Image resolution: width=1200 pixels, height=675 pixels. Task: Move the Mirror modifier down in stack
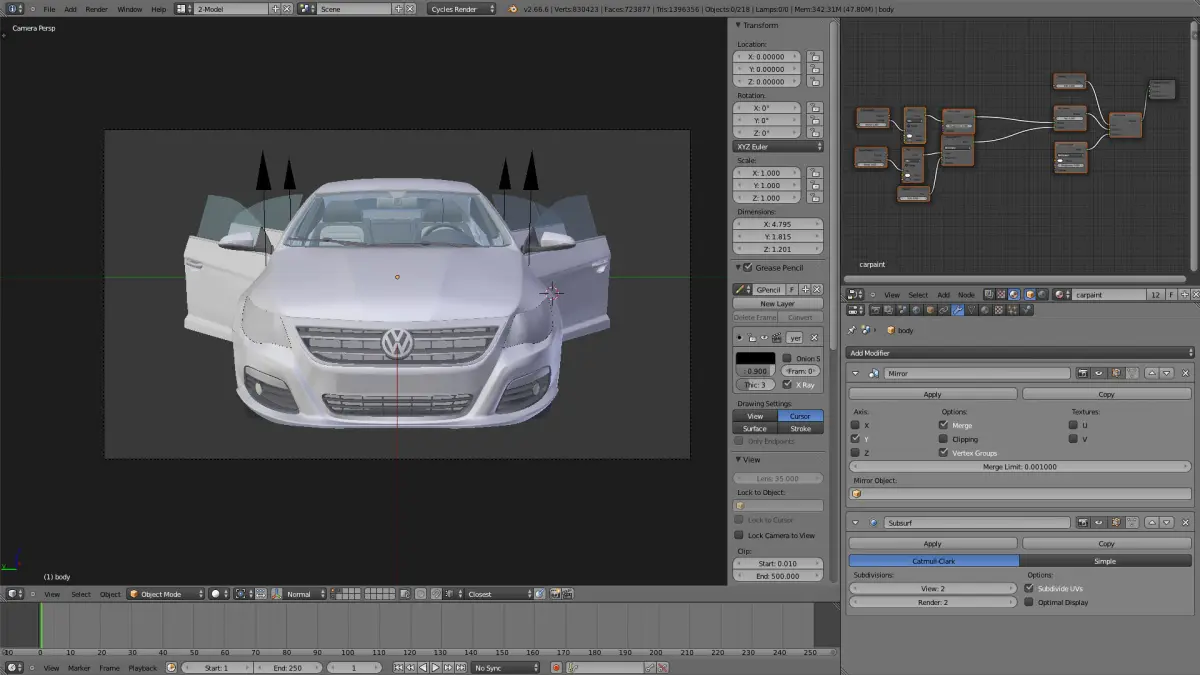[1166, 373]
